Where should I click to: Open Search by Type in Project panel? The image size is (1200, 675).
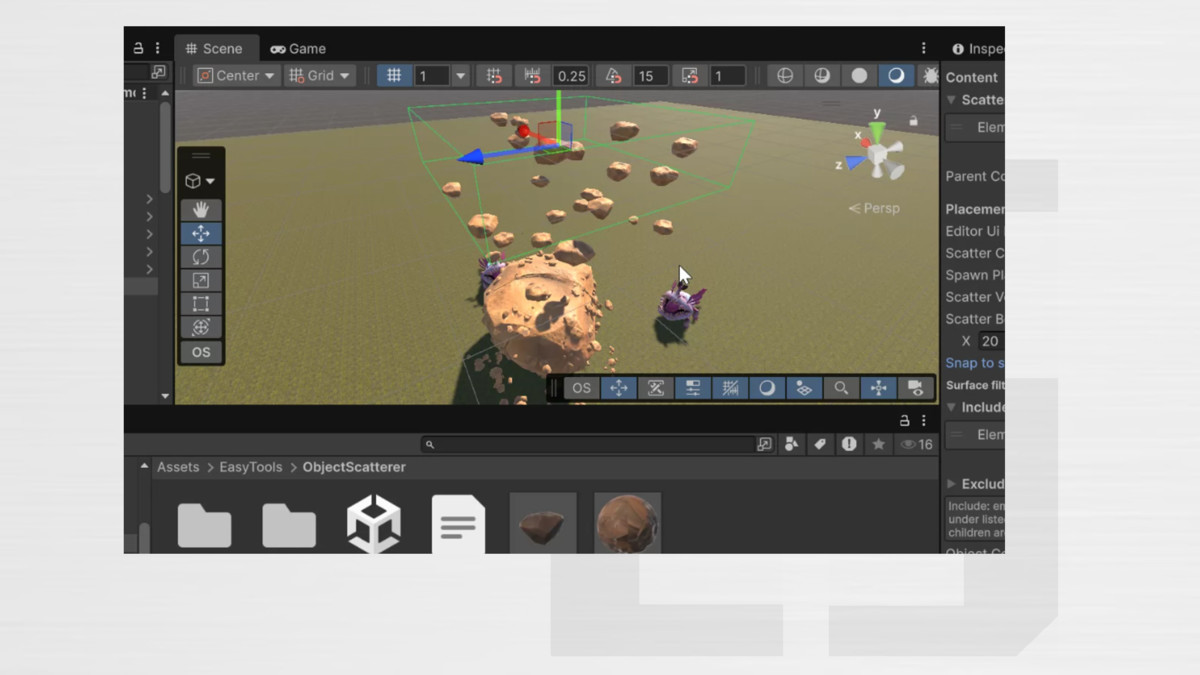pyautogui.click(x=791, y=444)
